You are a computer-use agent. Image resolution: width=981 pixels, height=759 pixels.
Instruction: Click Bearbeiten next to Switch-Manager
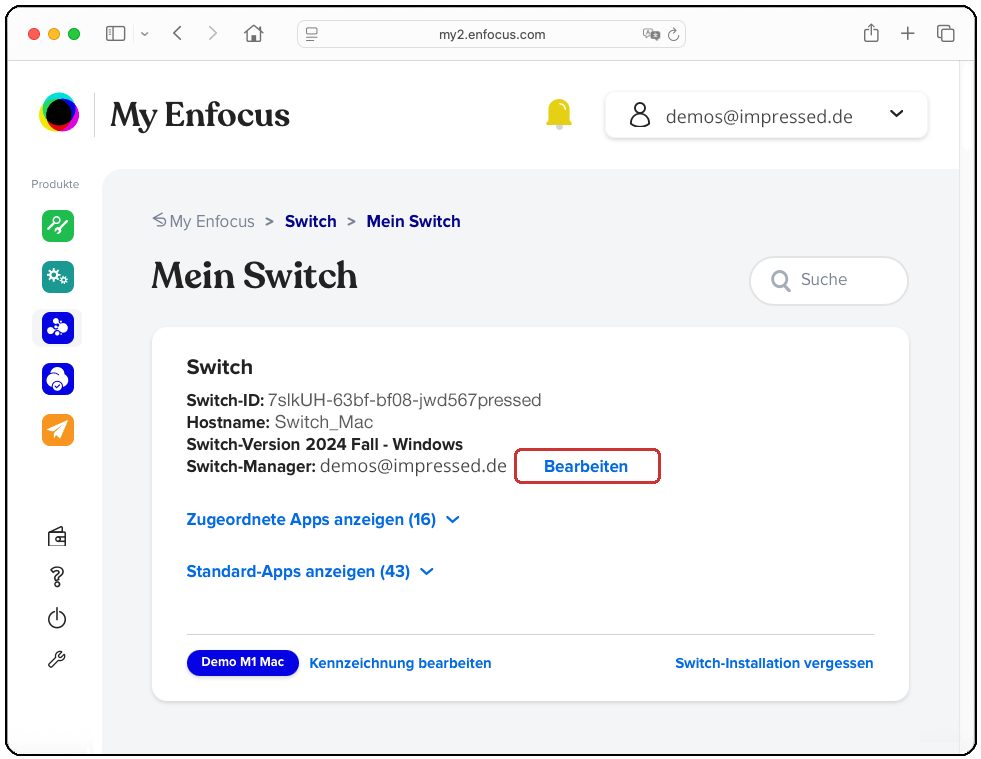pyautogui.click(x=586, y=467)
